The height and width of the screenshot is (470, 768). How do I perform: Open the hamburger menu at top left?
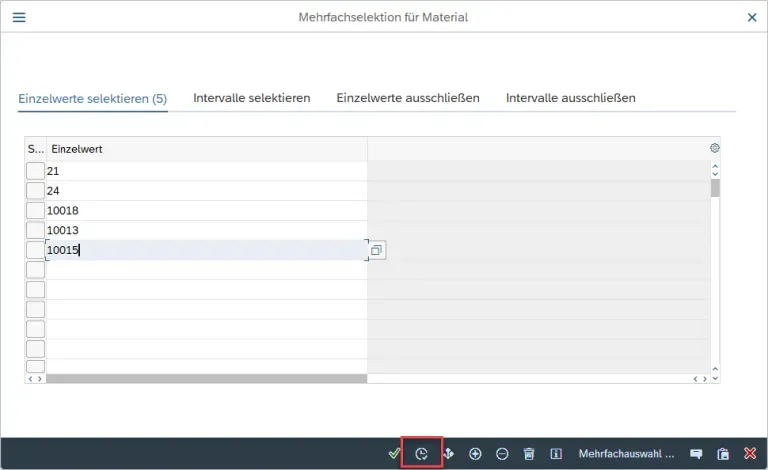tap(18, 17)
